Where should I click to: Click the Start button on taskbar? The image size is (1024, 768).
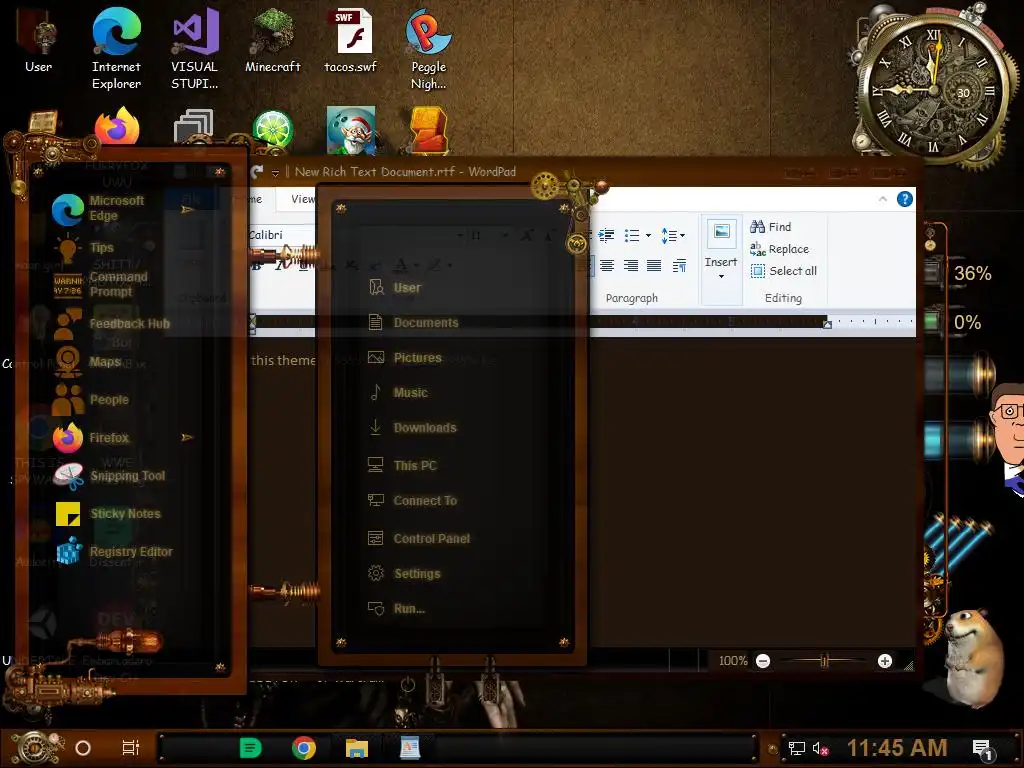coord(36,747)
